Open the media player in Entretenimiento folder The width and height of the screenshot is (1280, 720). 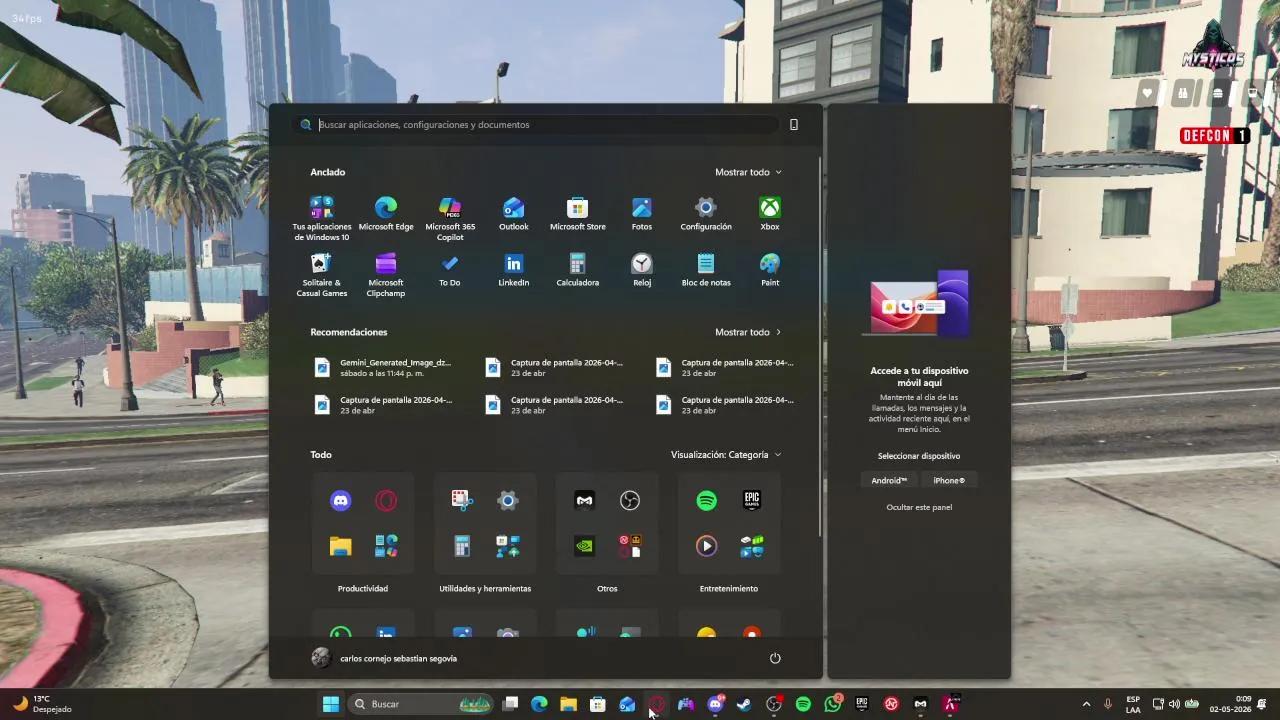click(707, 546)
